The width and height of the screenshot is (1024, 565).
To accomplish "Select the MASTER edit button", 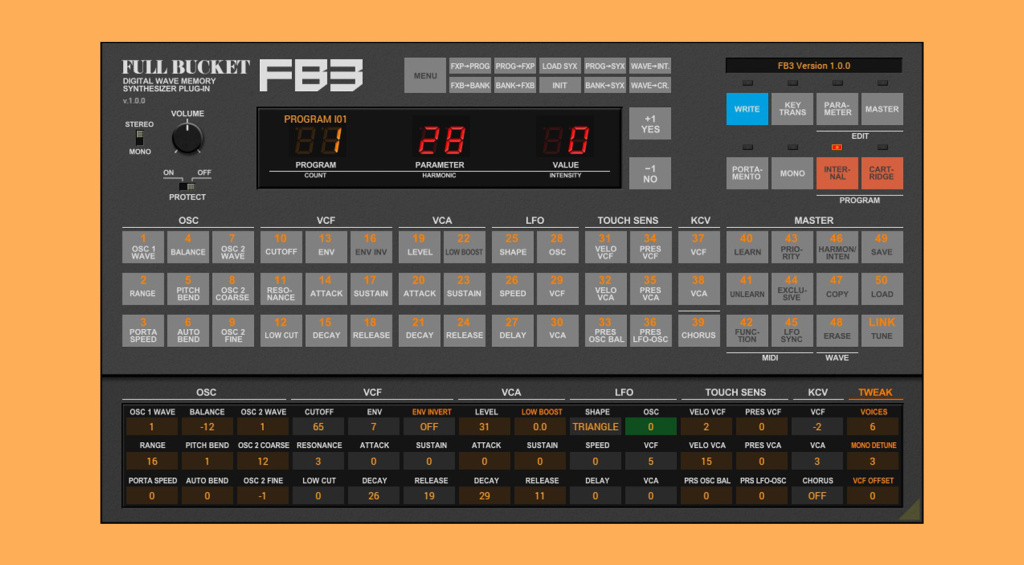I will 882,109.
